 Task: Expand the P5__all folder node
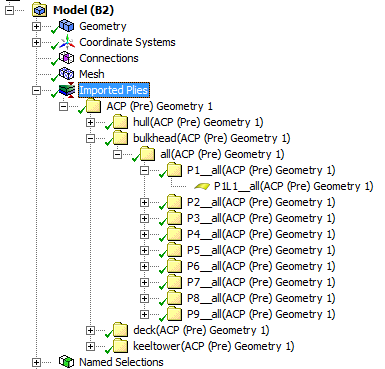[144, 250]
